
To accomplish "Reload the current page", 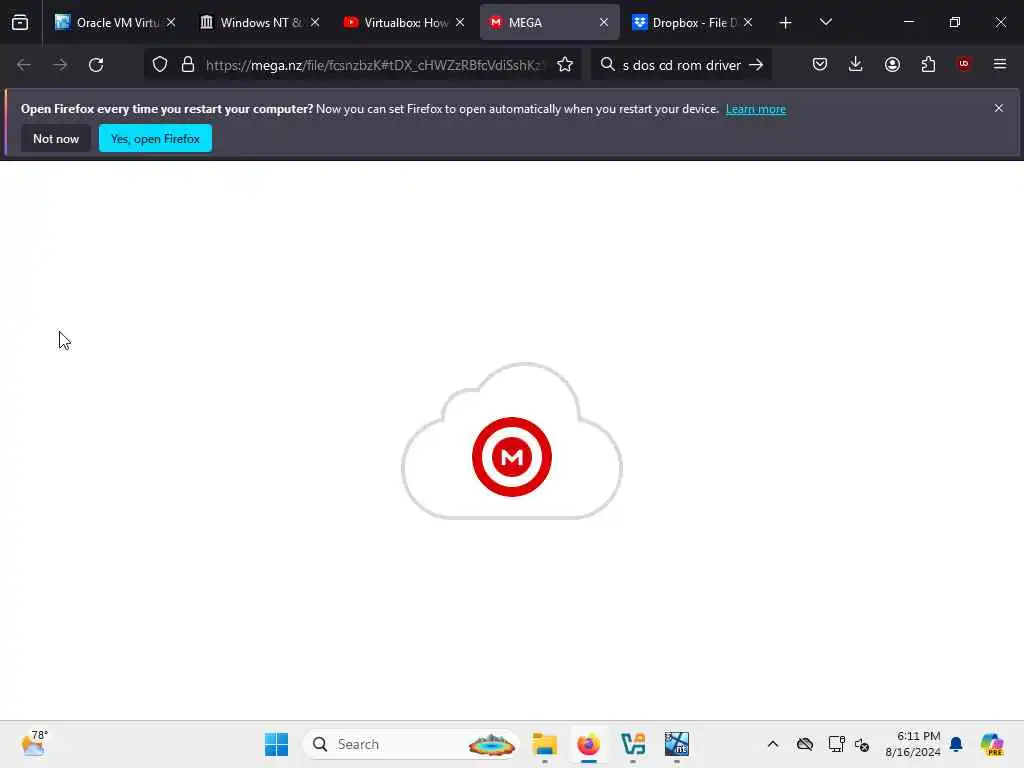I will pyautogui.click(x=96, y=65).
